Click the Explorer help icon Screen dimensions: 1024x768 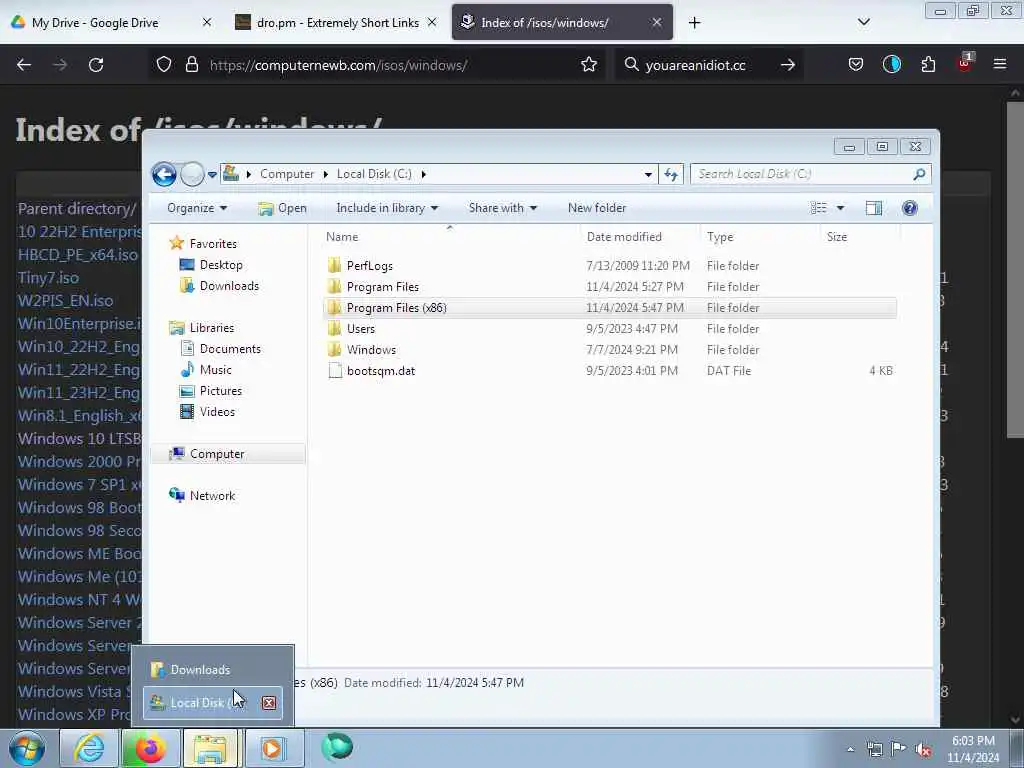910,208
